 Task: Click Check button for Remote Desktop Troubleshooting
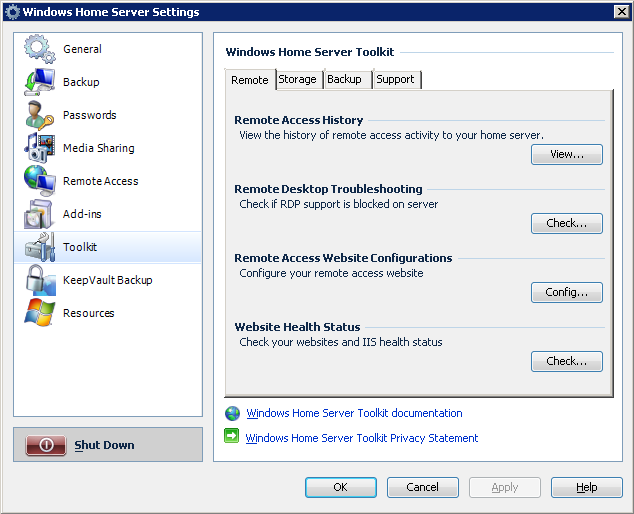[567, 223]
